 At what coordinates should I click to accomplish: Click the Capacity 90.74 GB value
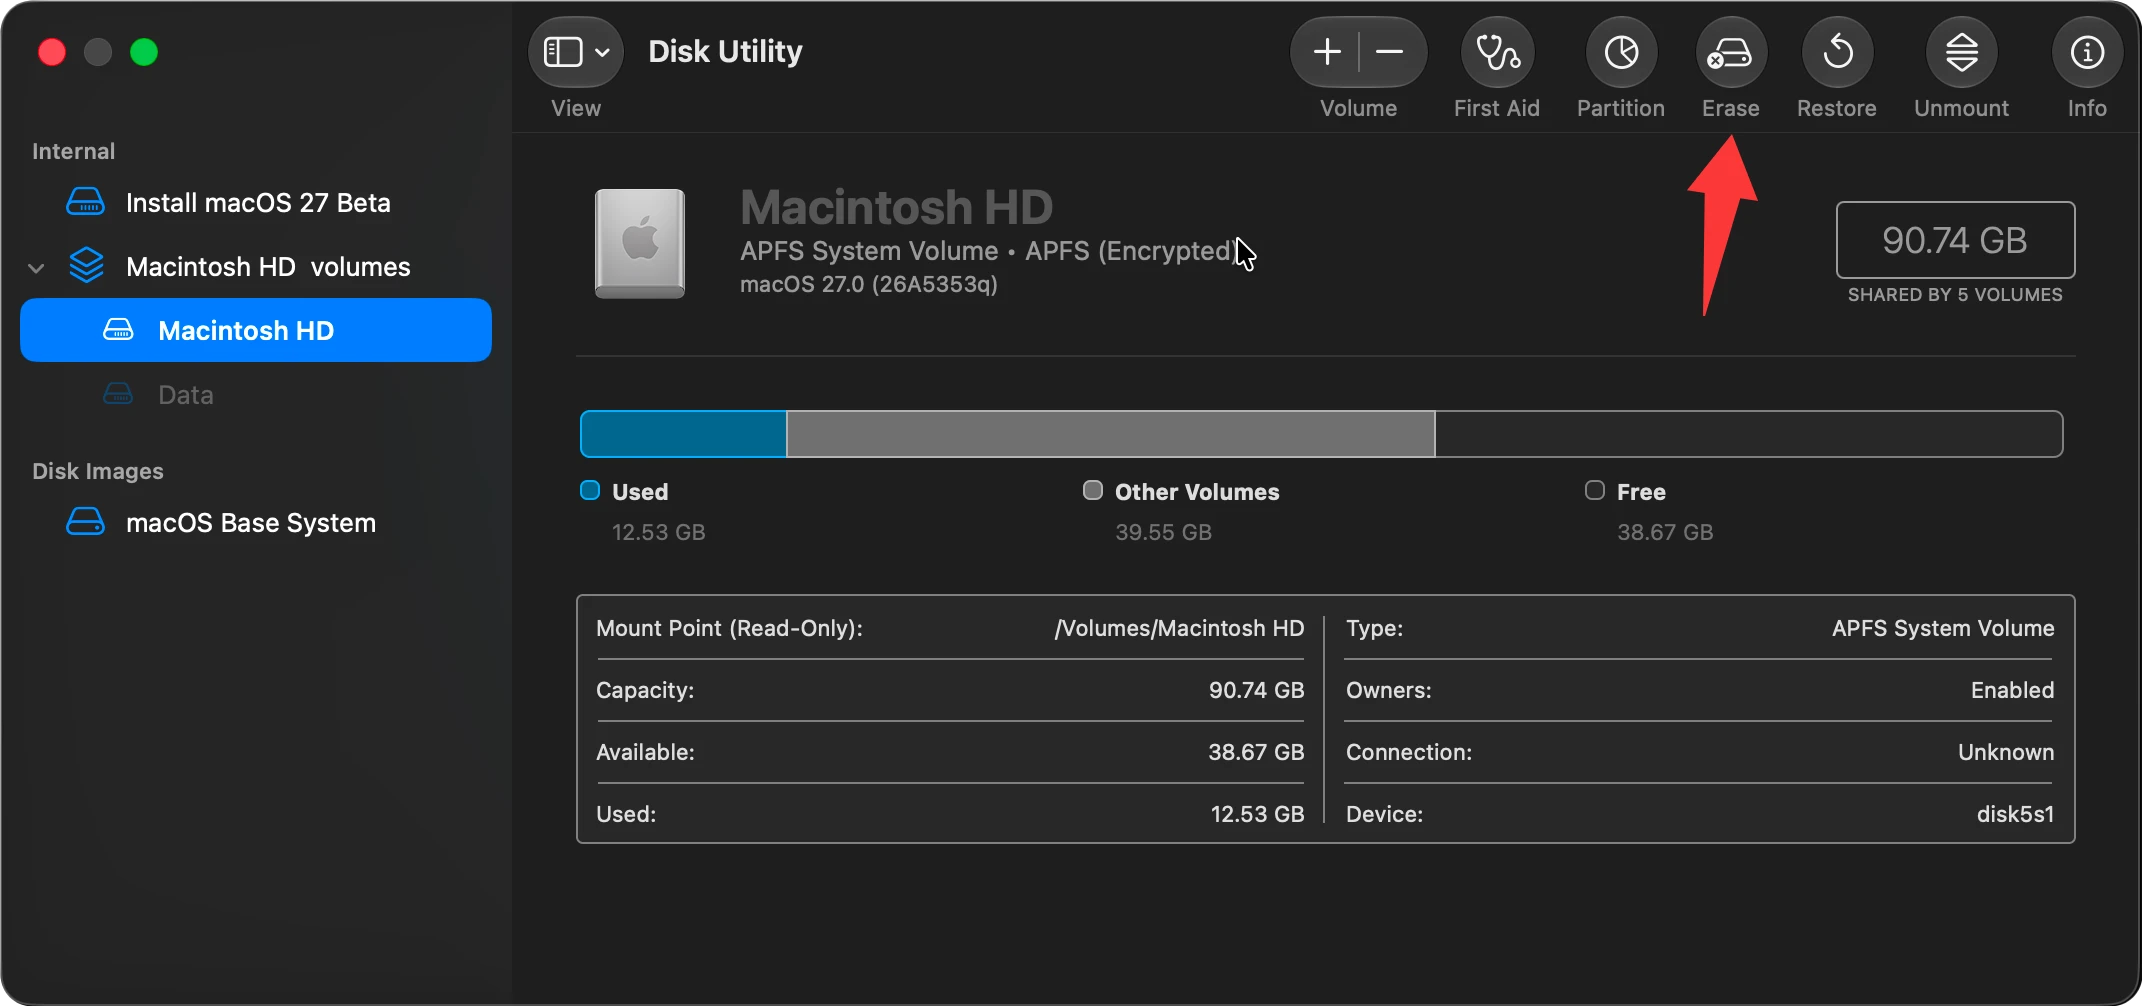point(1256,690)
